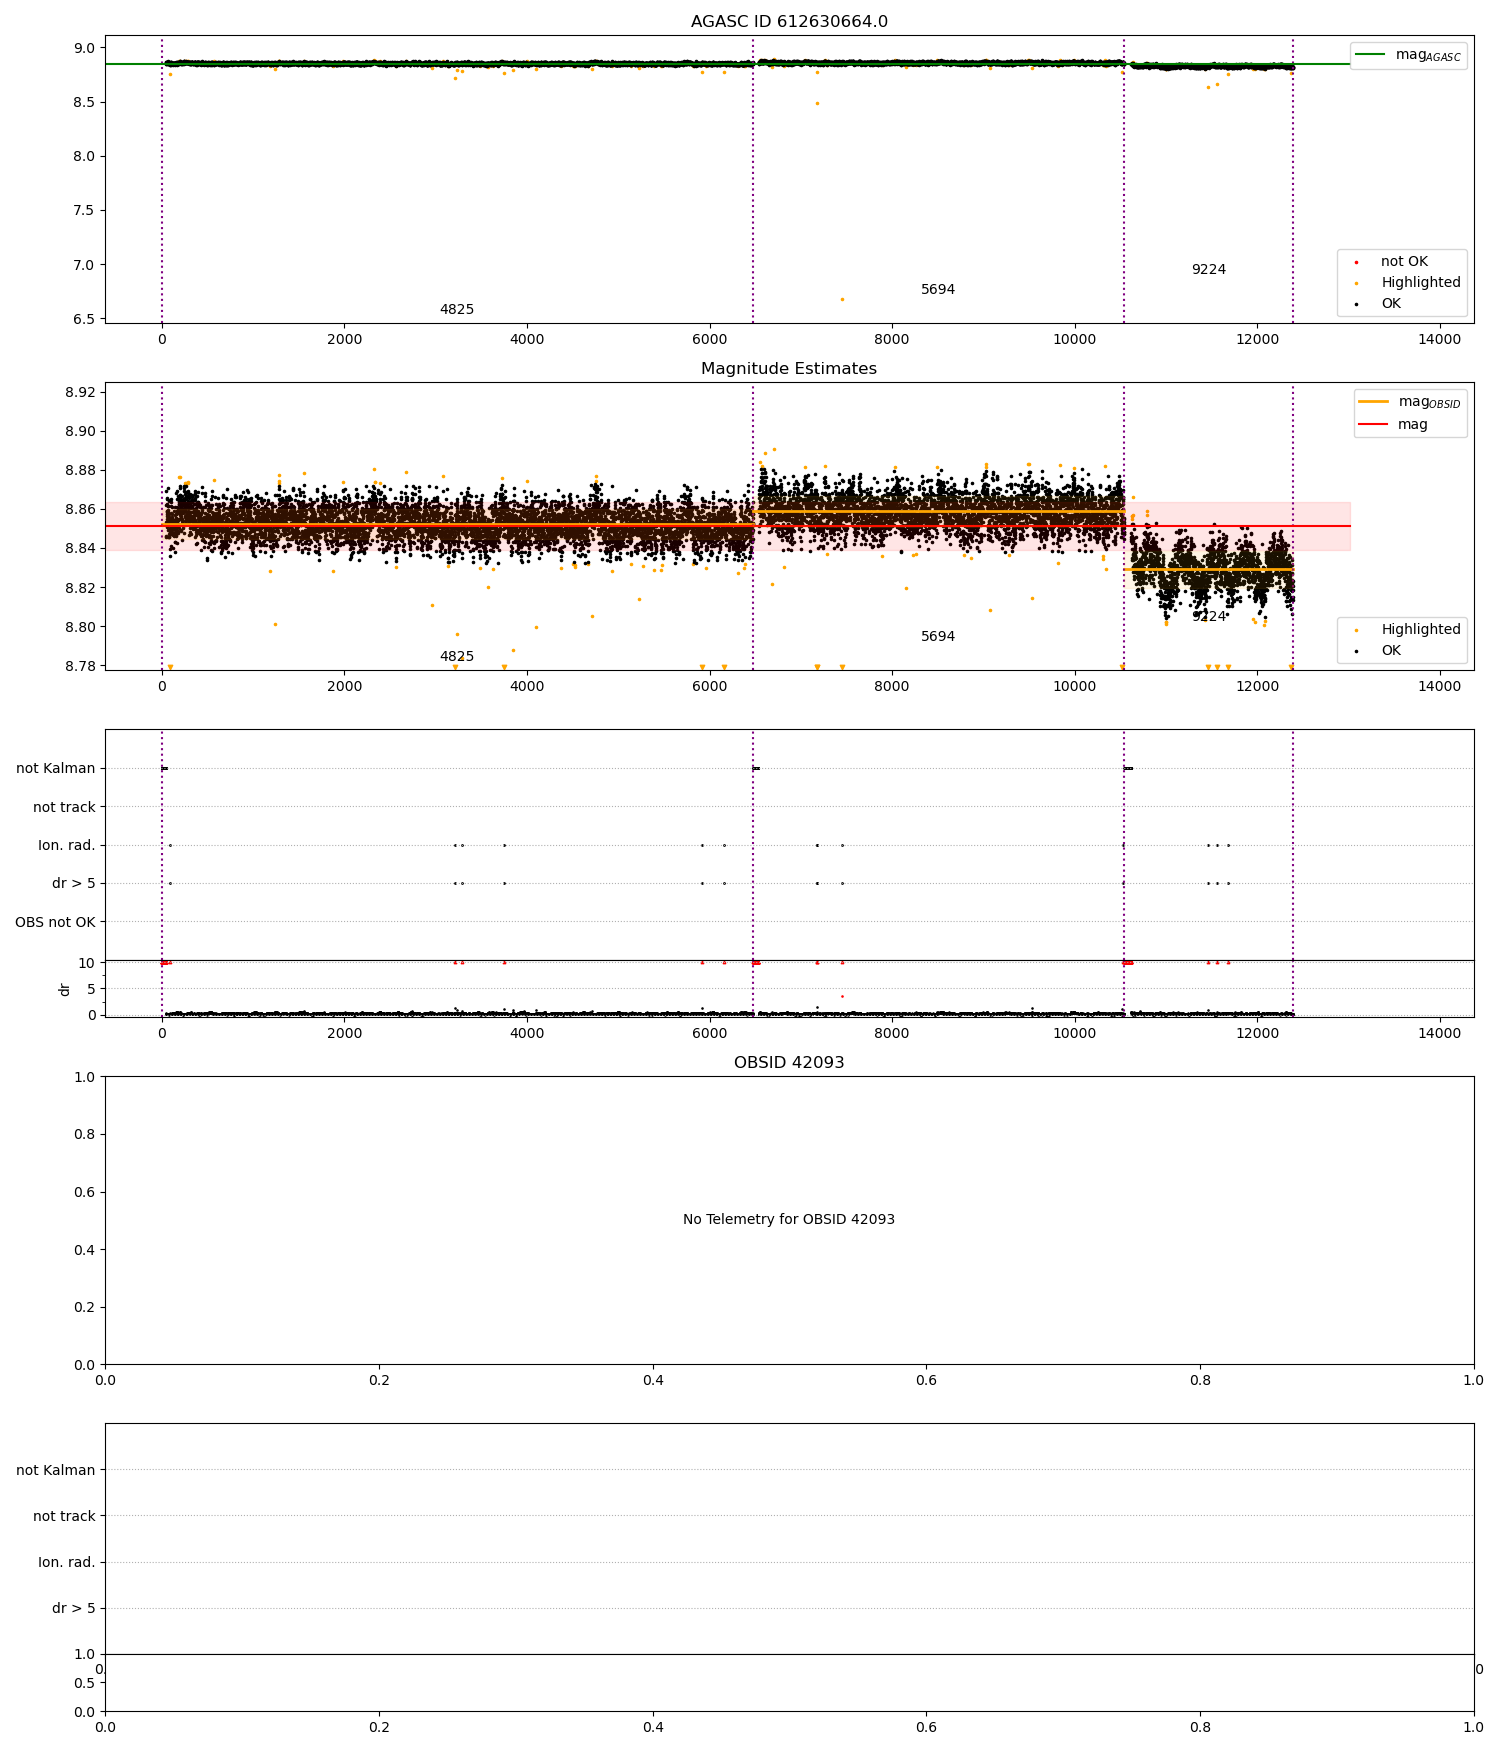1500x1750 pixels.
Task: Click 'dr > 5' label in empty plot below OBSID 42093
Action: pyautogui.click(x=74, y=1609)
